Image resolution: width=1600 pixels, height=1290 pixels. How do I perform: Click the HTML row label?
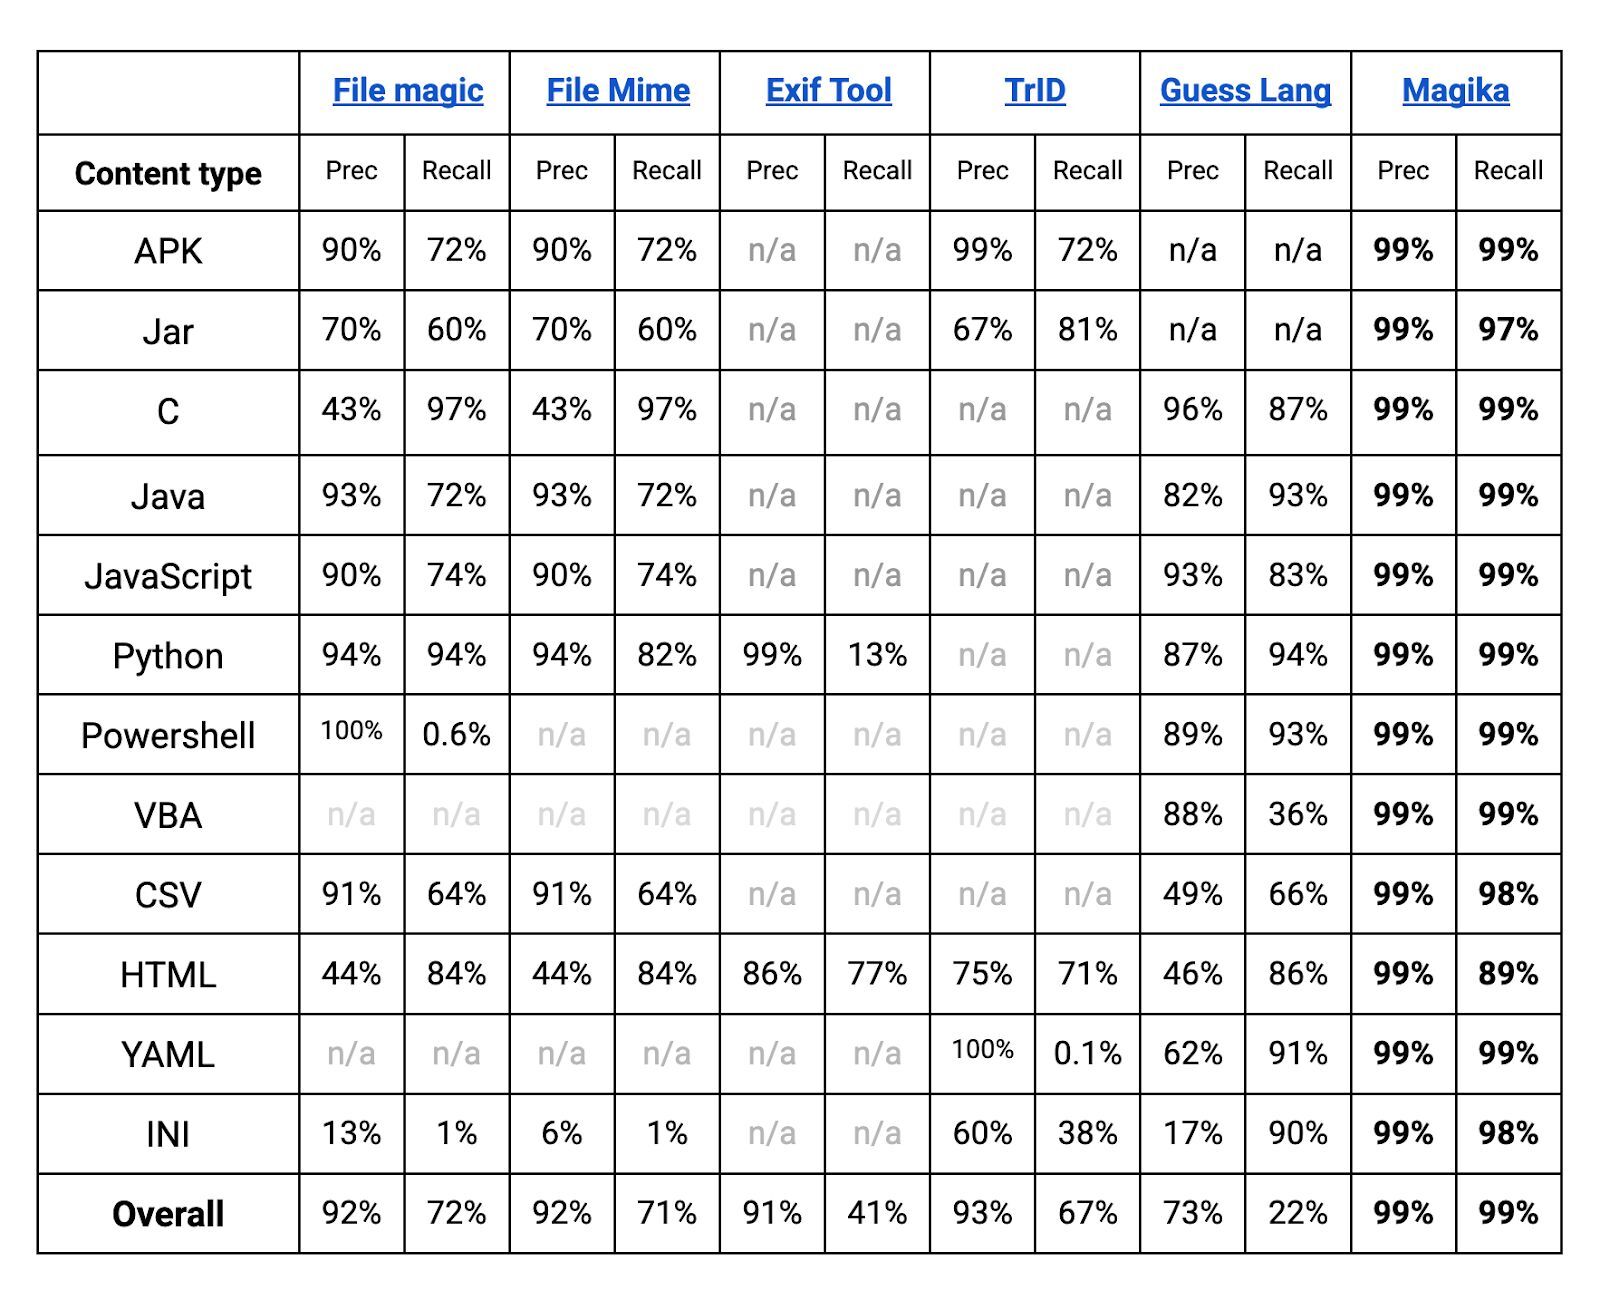[x=168, y=975]
